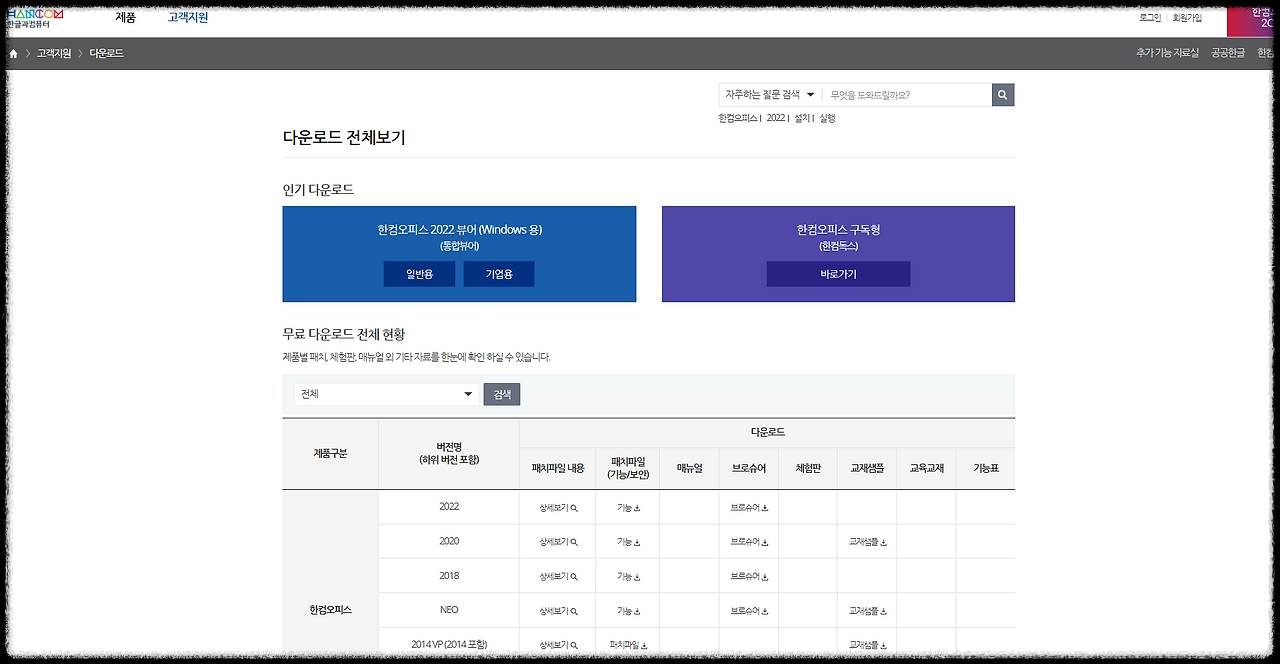The width and height of the screenshot is (1280, 664).
Task: Open the 고객지원 menu
Action: point(186,17)
